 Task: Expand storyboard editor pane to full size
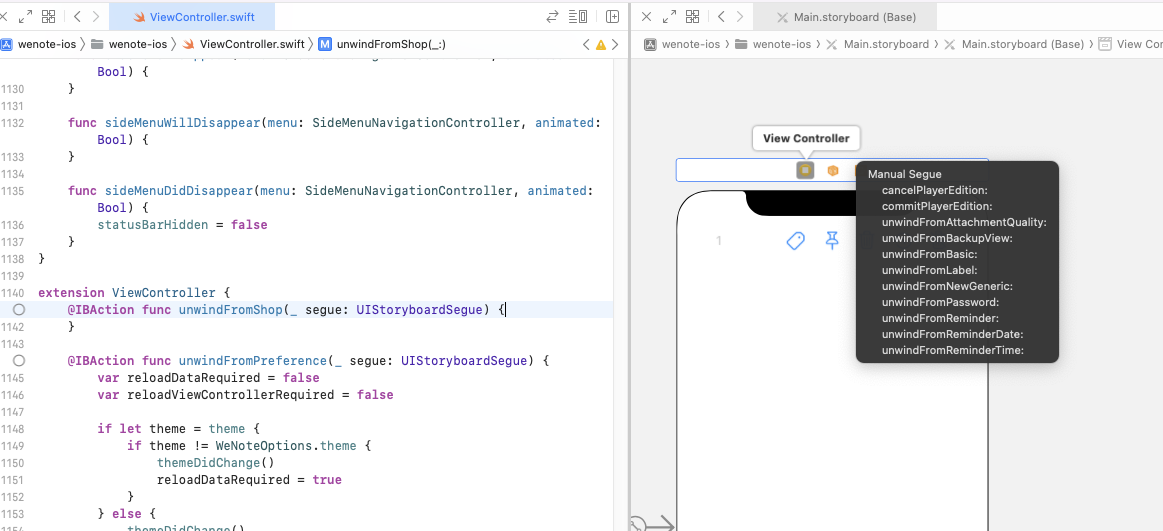click(x=669, y=16)
